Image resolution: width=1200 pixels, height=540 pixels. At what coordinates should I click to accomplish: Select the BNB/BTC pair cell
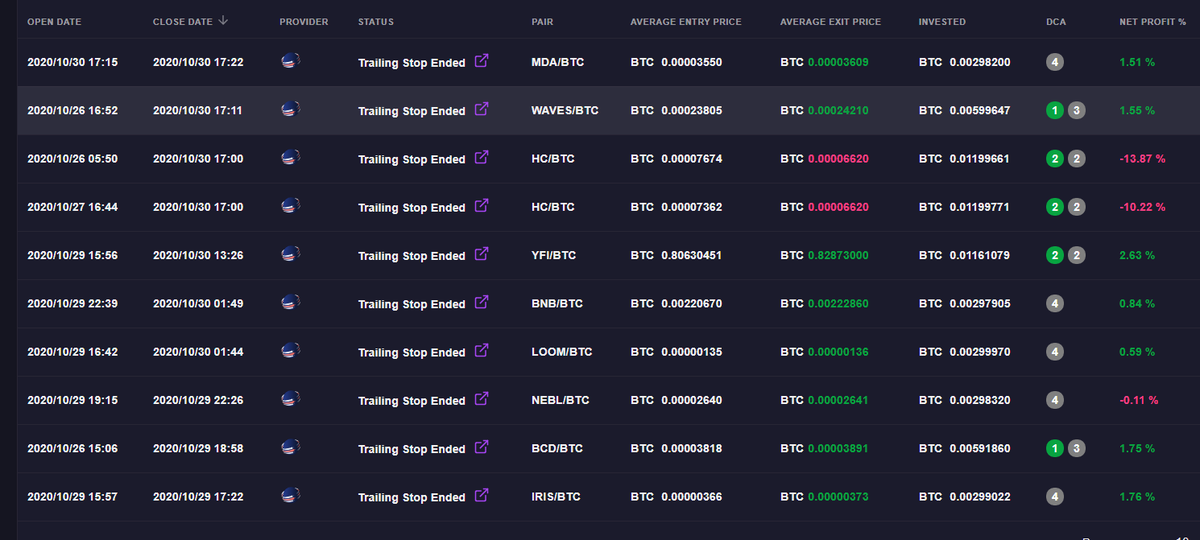(x=557, y=303)
